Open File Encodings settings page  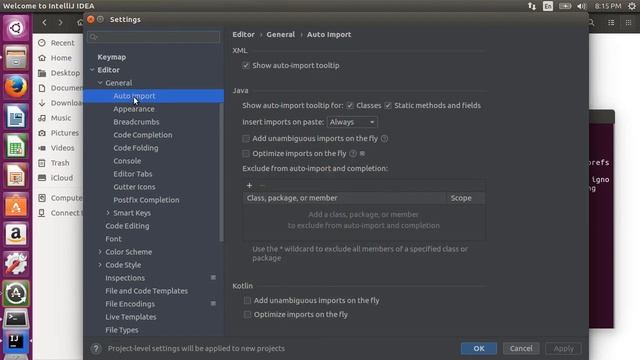click(130, 304)
